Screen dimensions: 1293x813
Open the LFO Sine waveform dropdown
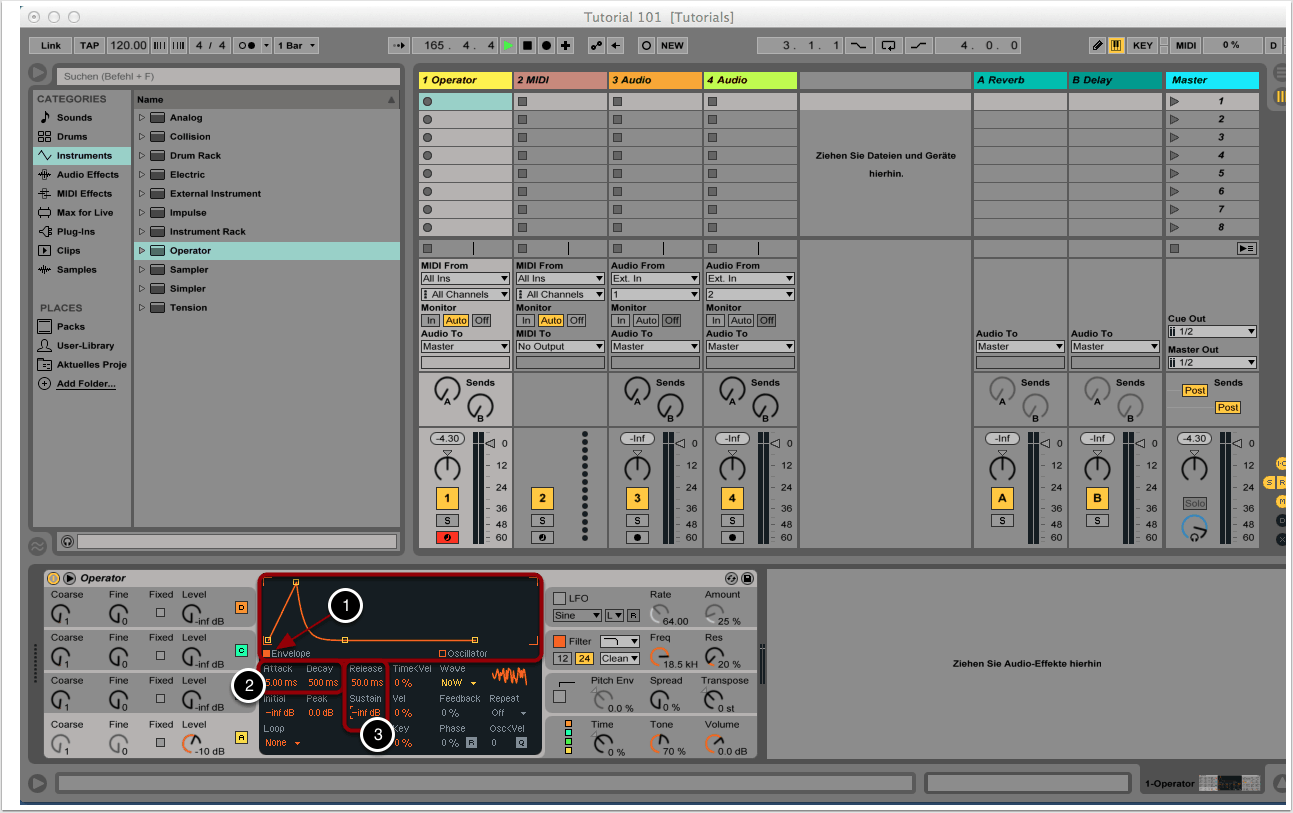click(x=577, y=616)
